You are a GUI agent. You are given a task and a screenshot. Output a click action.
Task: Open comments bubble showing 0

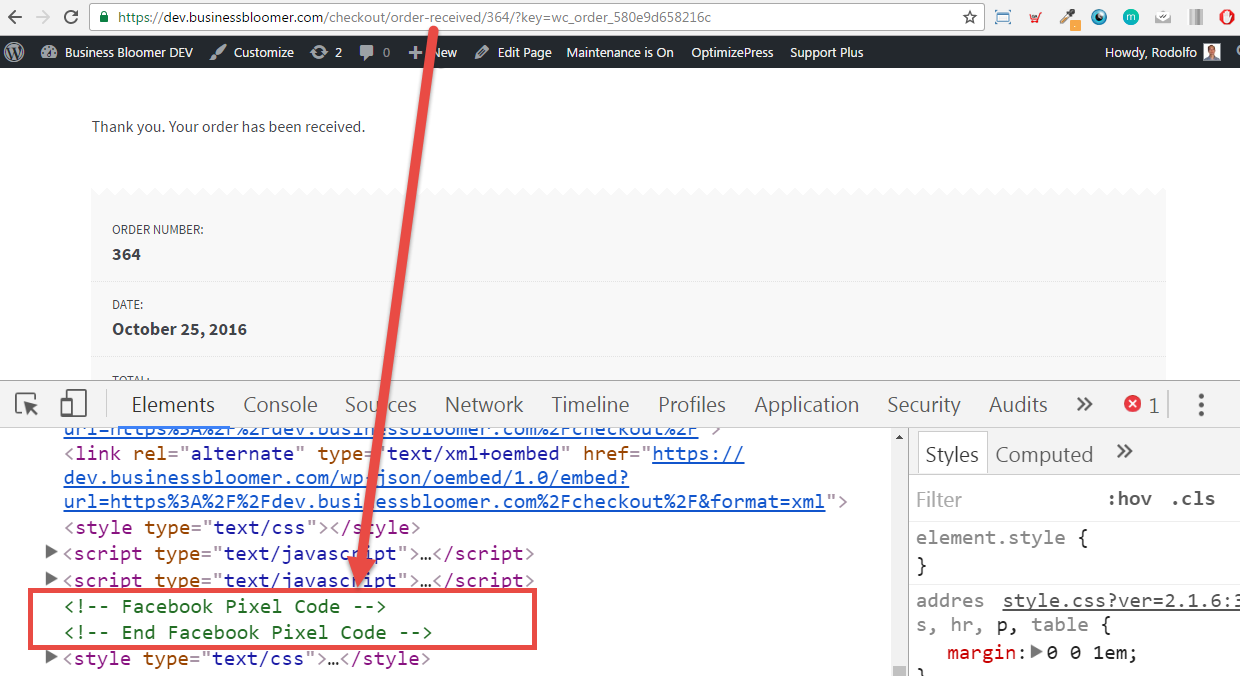point(375,52)
